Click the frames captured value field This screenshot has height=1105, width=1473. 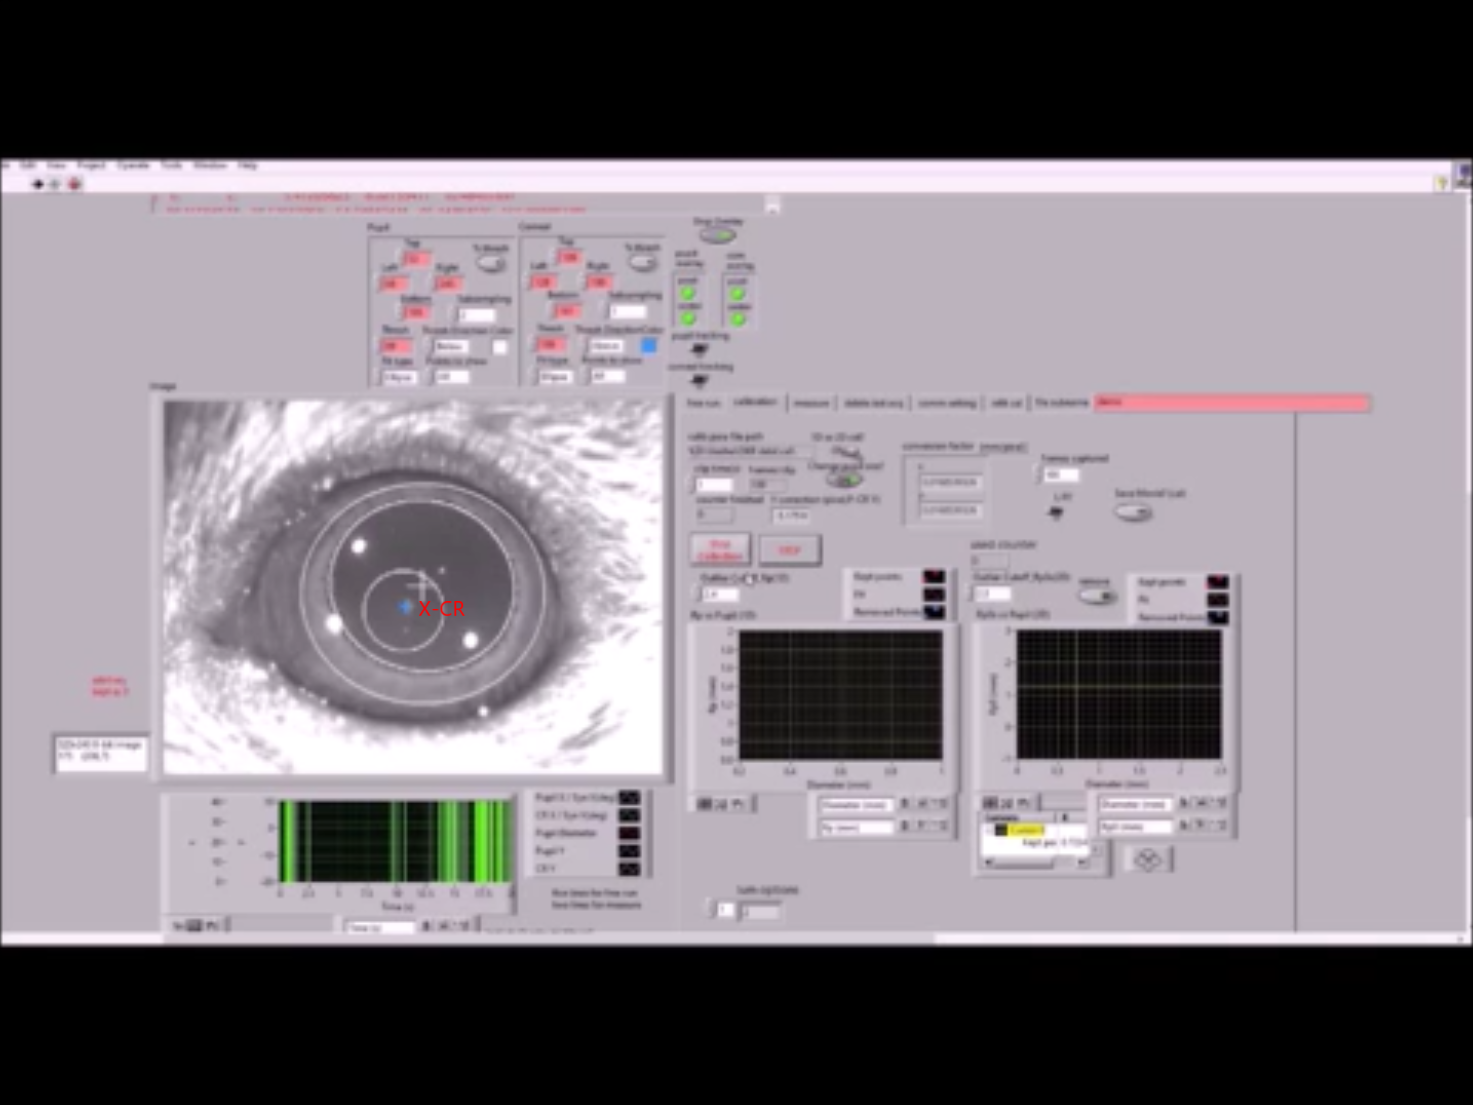tap(1060, 475)
